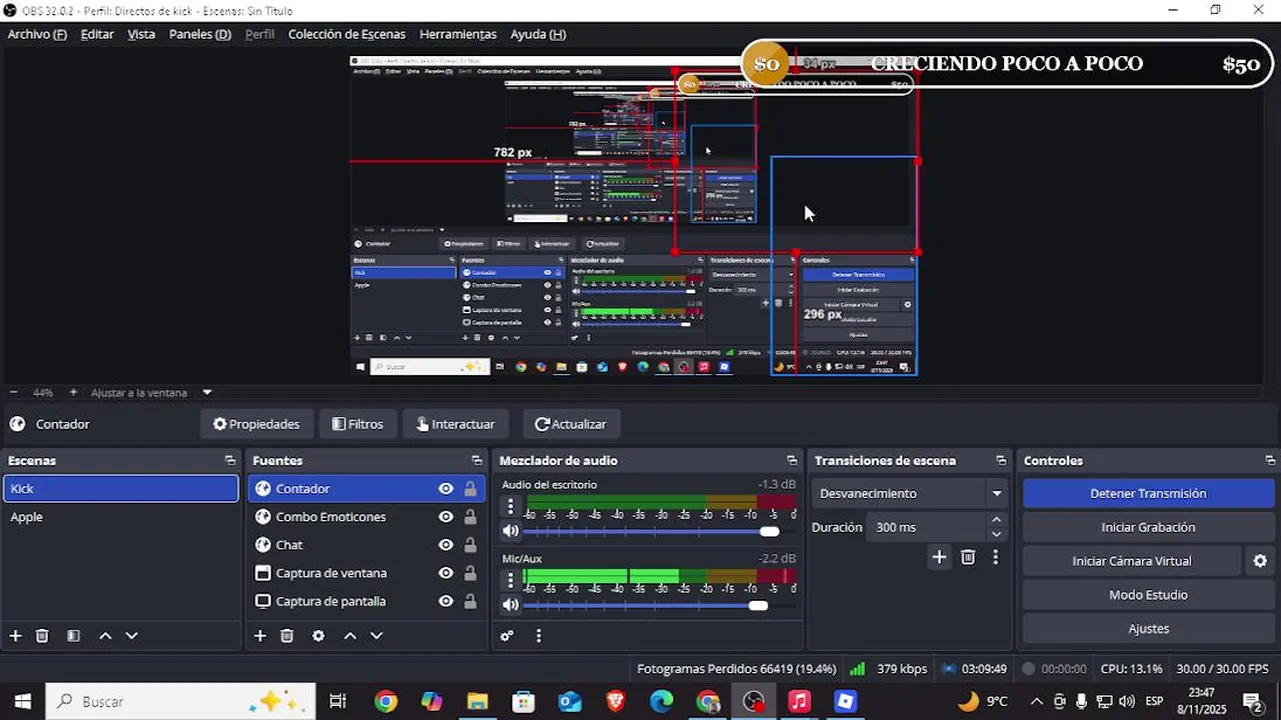This screenshot has height=720, width=1281.
Task: Zoom in the preview with plus
Action: pyautogui.click(x=73, y=393)
